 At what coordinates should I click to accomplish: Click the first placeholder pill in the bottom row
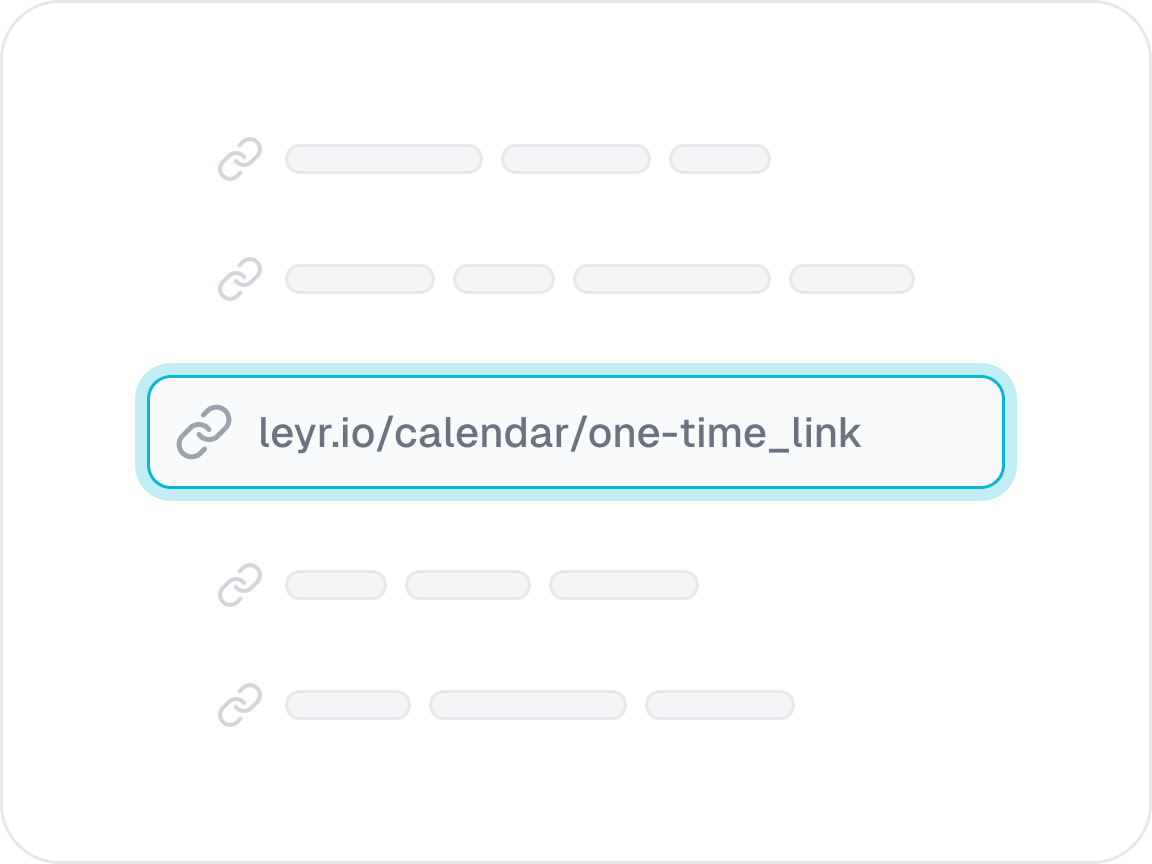(x=348, y=705)
